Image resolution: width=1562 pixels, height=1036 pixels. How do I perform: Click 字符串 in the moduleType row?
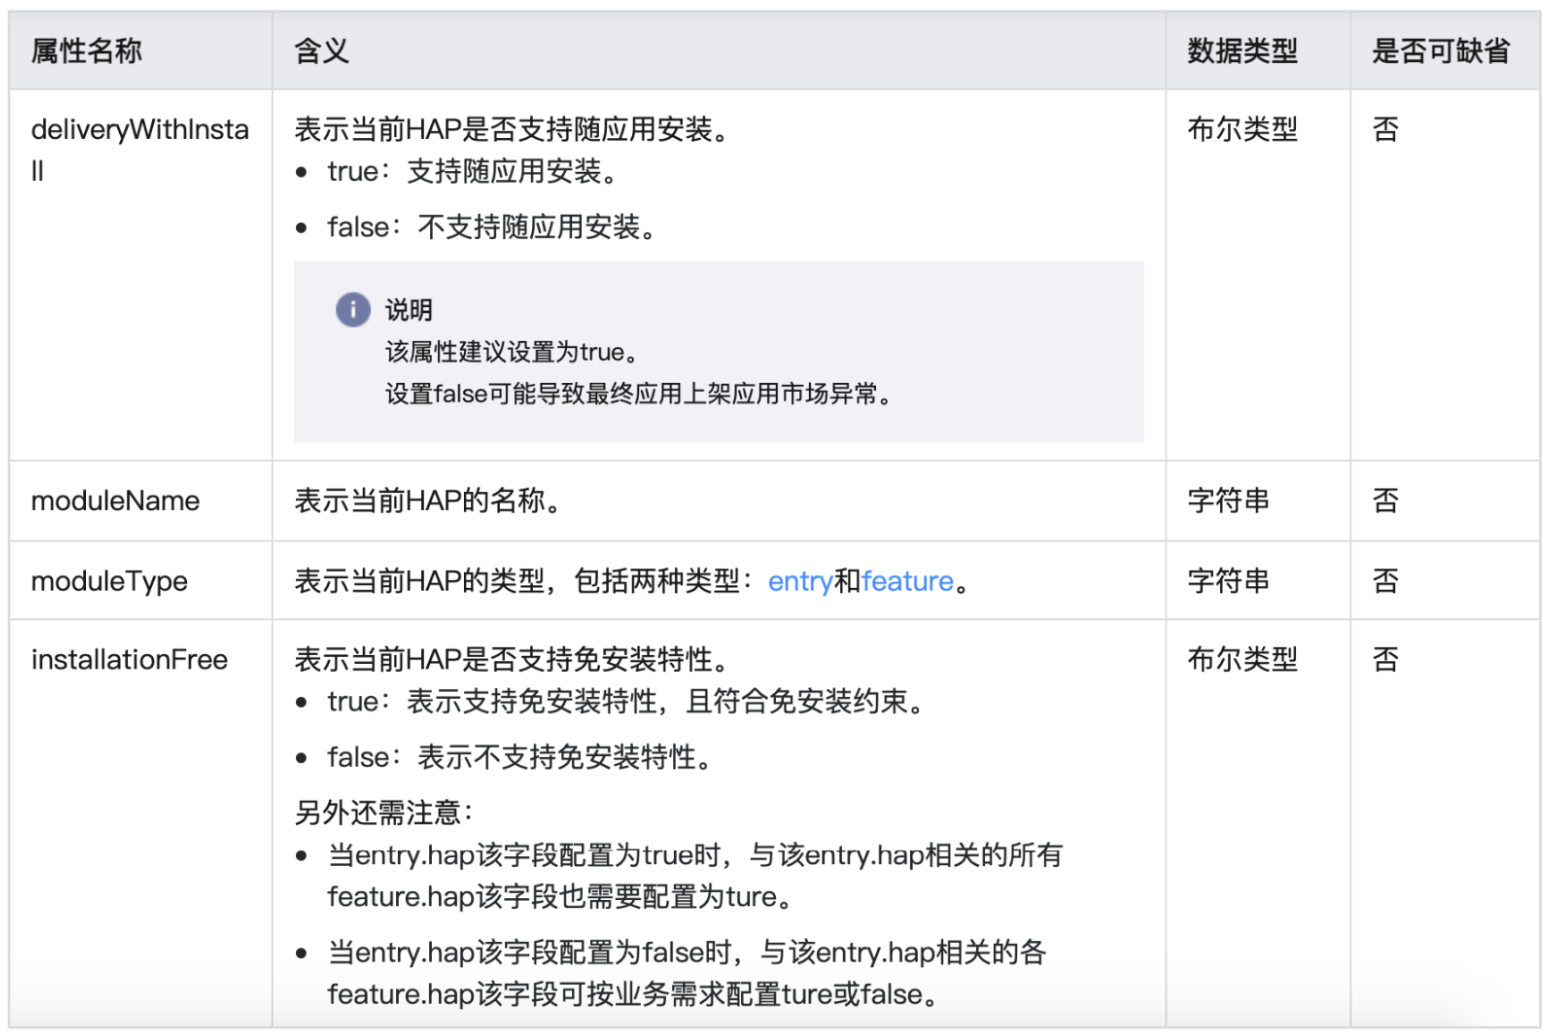click(1228, 581)
